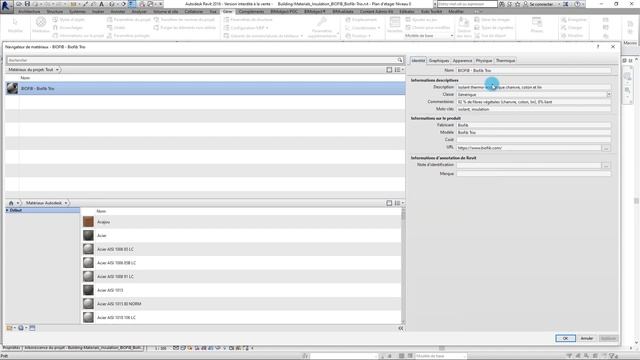Click the create new material icon
The width and height of the screenshot is (640, 360).
[21, 328]
